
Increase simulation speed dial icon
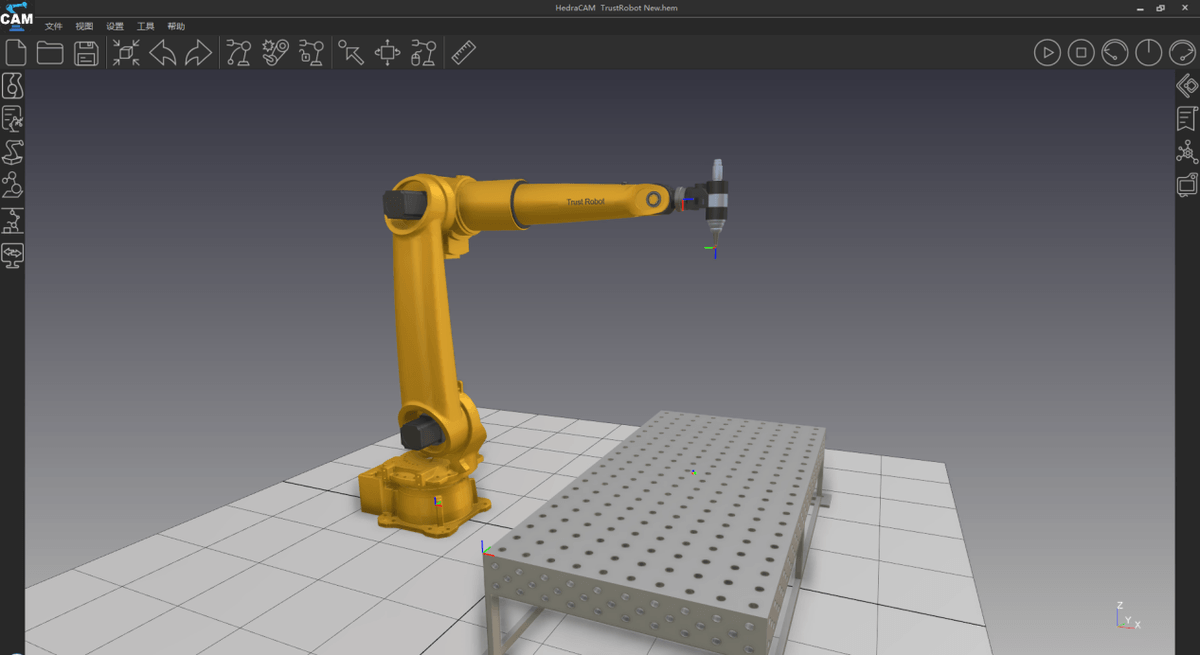click(1182, 53)
